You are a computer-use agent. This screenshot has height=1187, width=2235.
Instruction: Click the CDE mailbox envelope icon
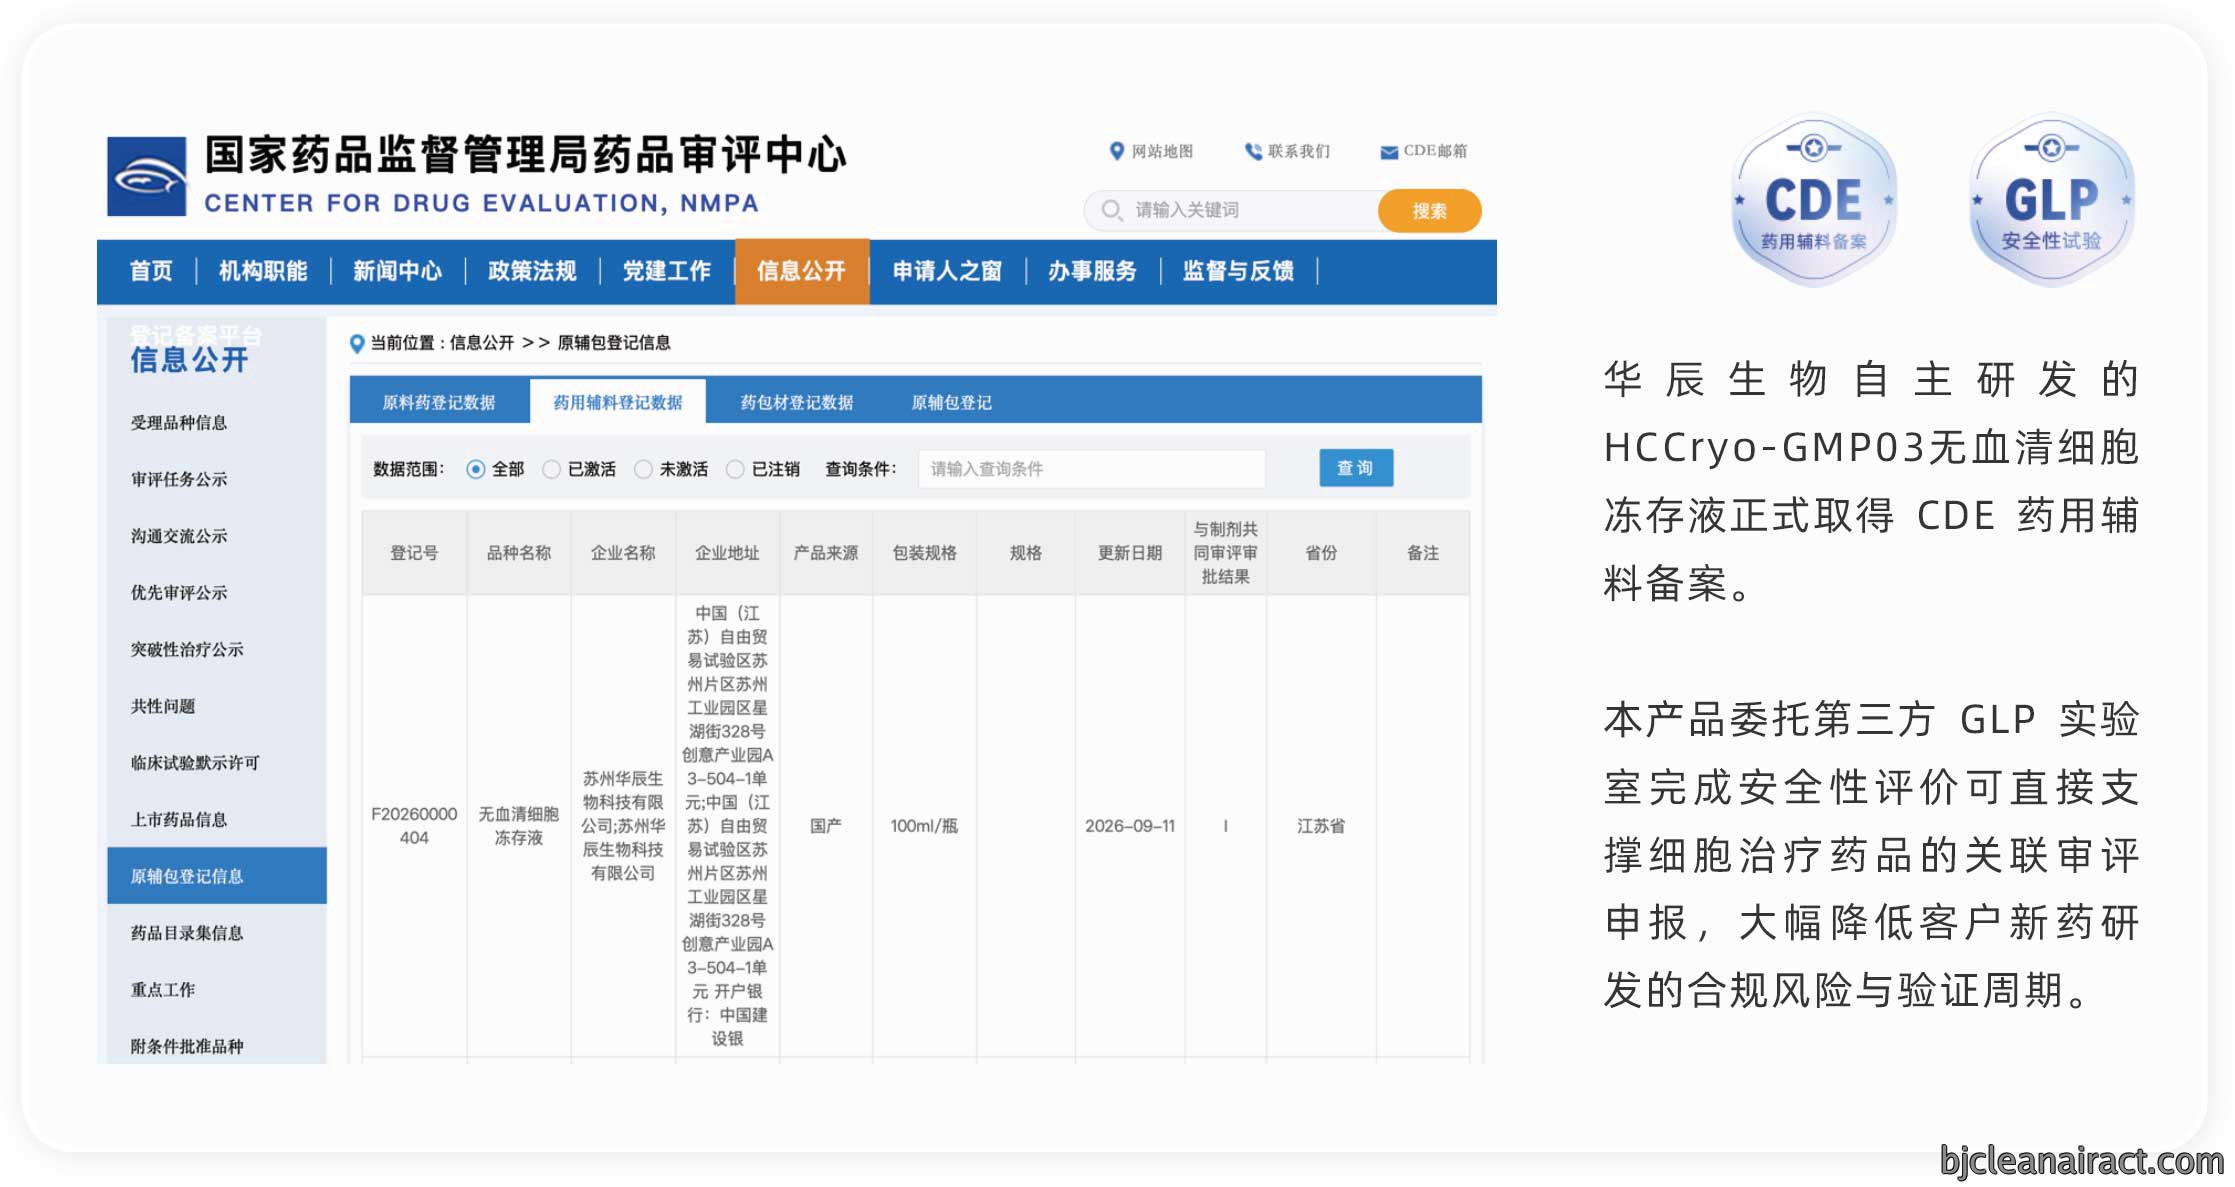[1389, 152]
